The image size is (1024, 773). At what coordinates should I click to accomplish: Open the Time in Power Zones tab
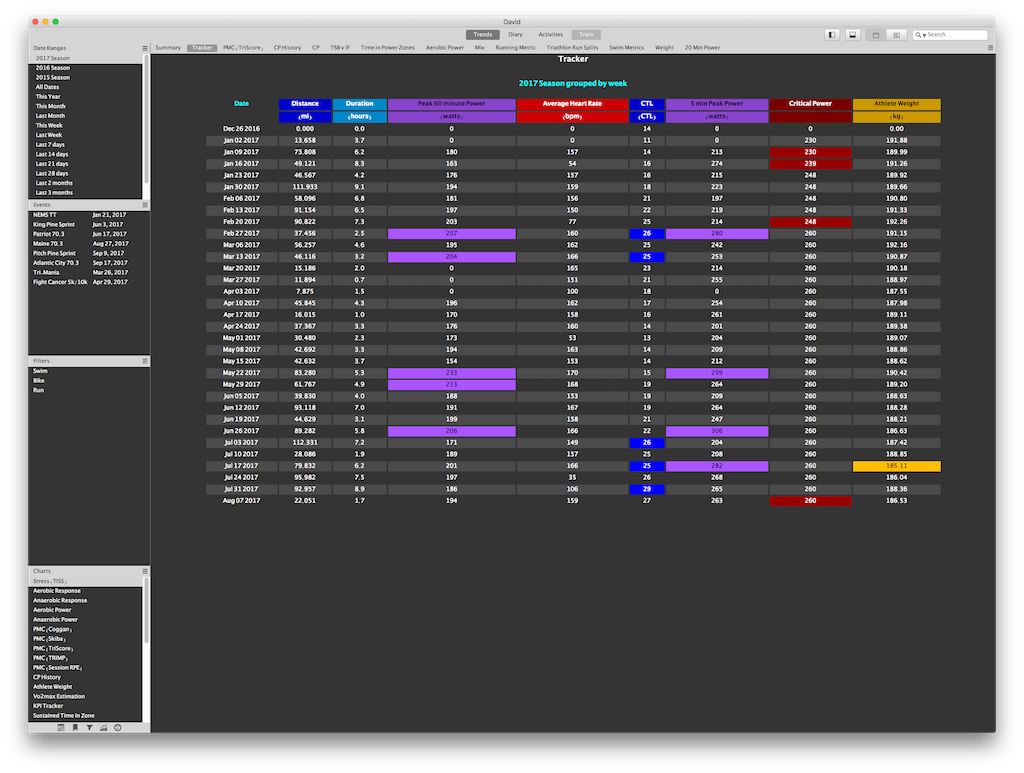coord(387,48)
